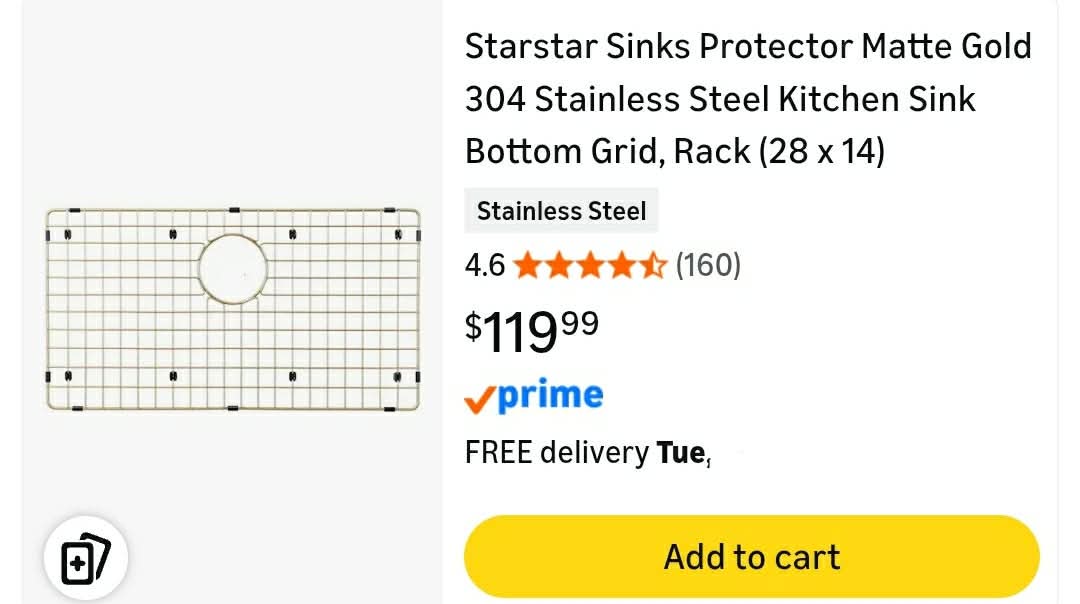Click the $119.99 price
1080x604 pixels.
click(x=532, y=332)
